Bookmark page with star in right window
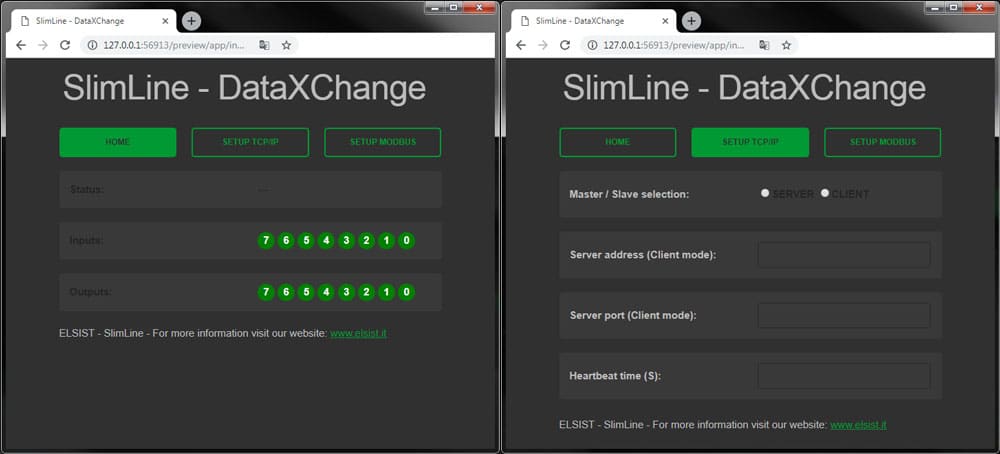 tap(786, 45)
